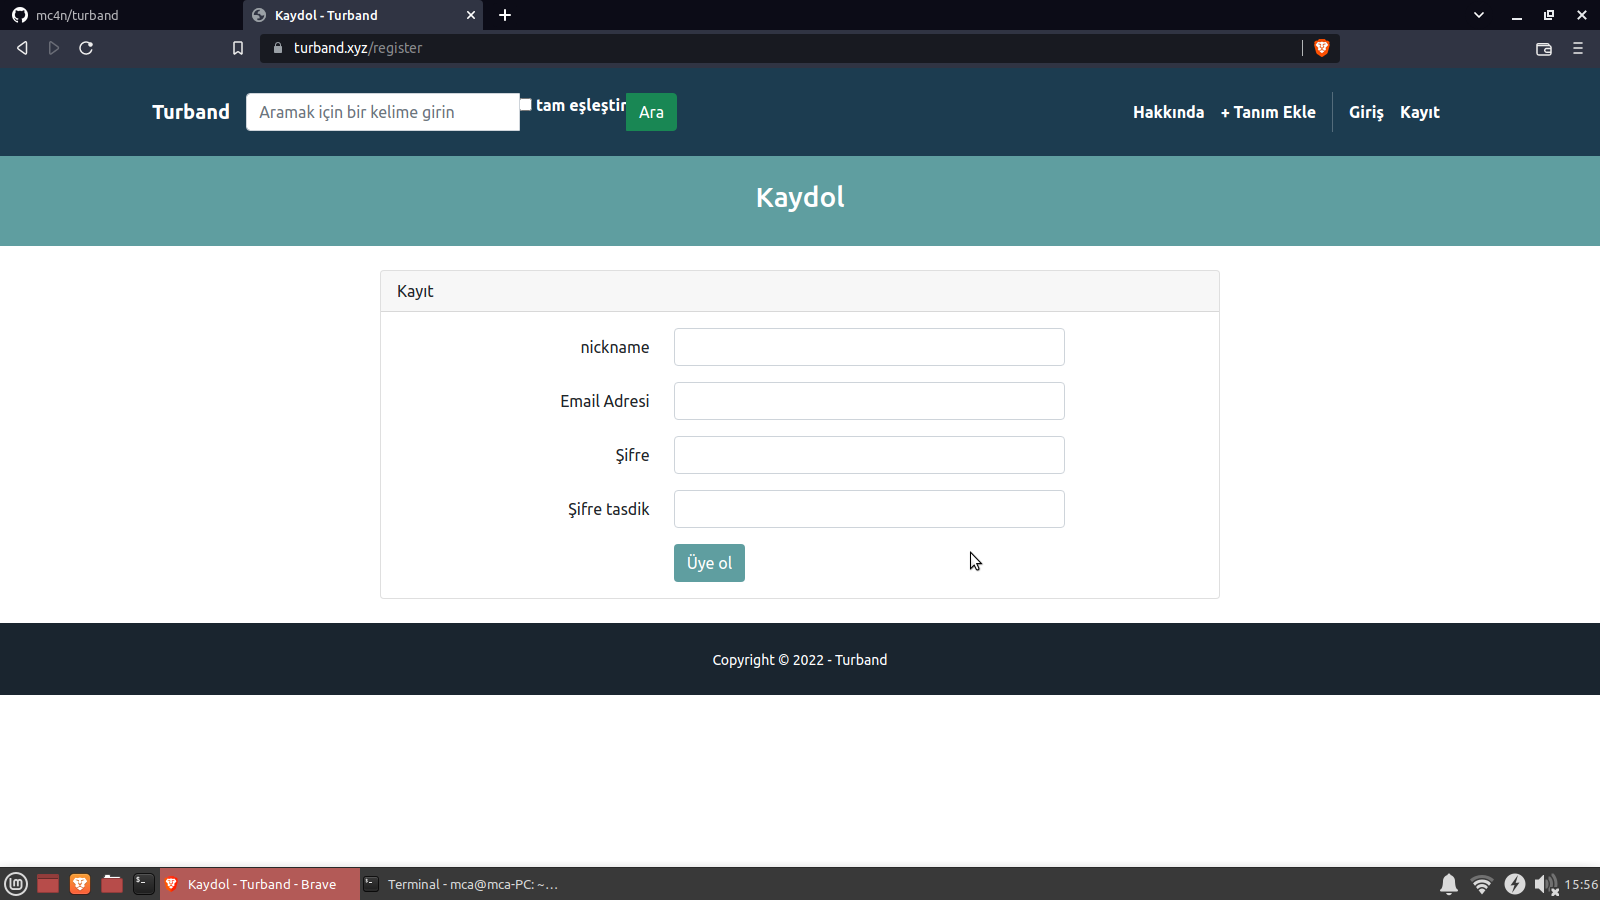This screenshot has height=900, width=1600.
Task: Enable the tam eşleştir checkbox
Action: pyautogui.click(x=525, y=104)
